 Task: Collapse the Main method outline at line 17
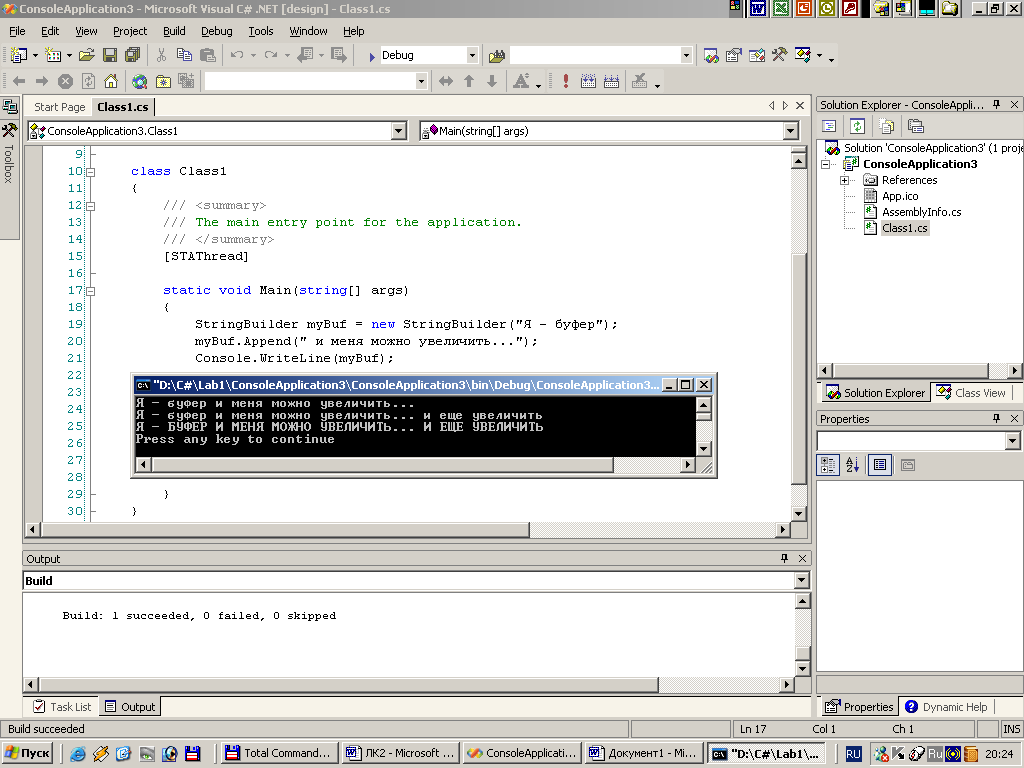coord(91,291)
